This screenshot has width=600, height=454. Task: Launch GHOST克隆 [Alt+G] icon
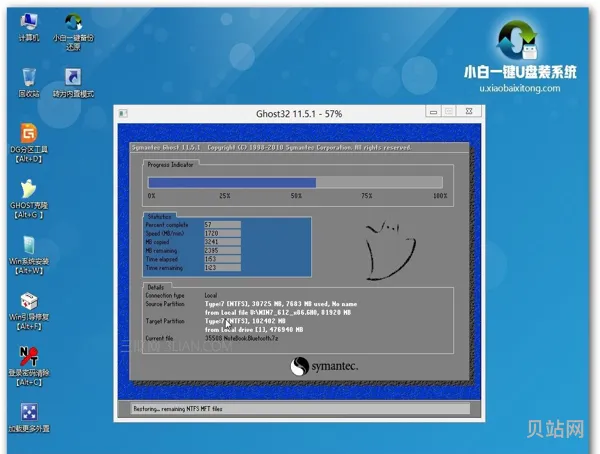tap(29, 199)
